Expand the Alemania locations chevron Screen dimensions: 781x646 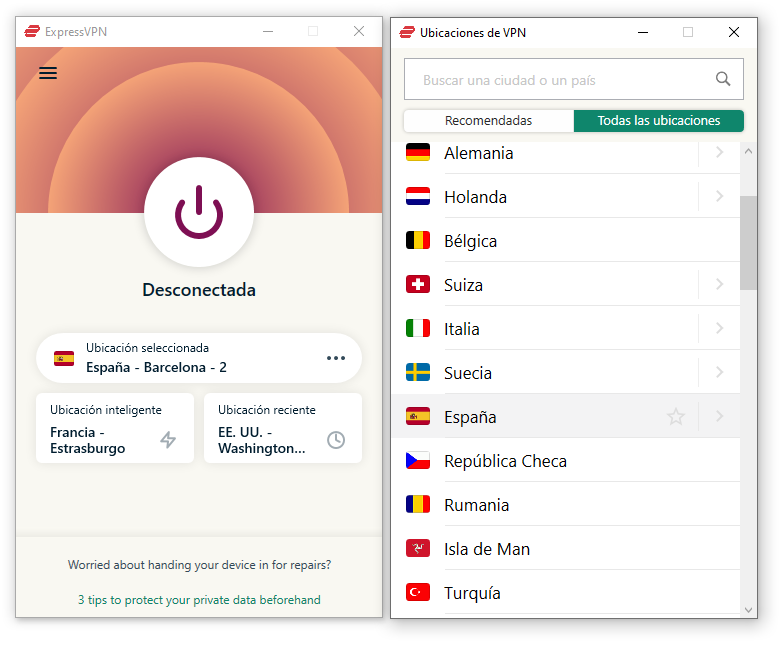pyautogui.click(x=719, y=152)
